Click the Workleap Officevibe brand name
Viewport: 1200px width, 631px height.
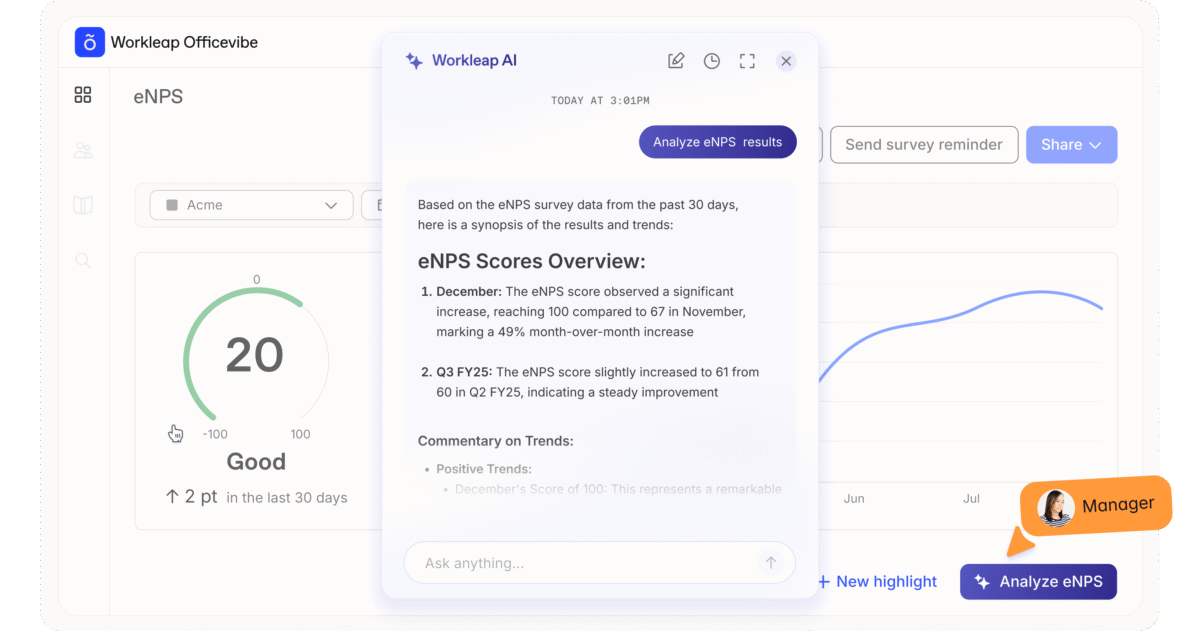click(184, 42)
